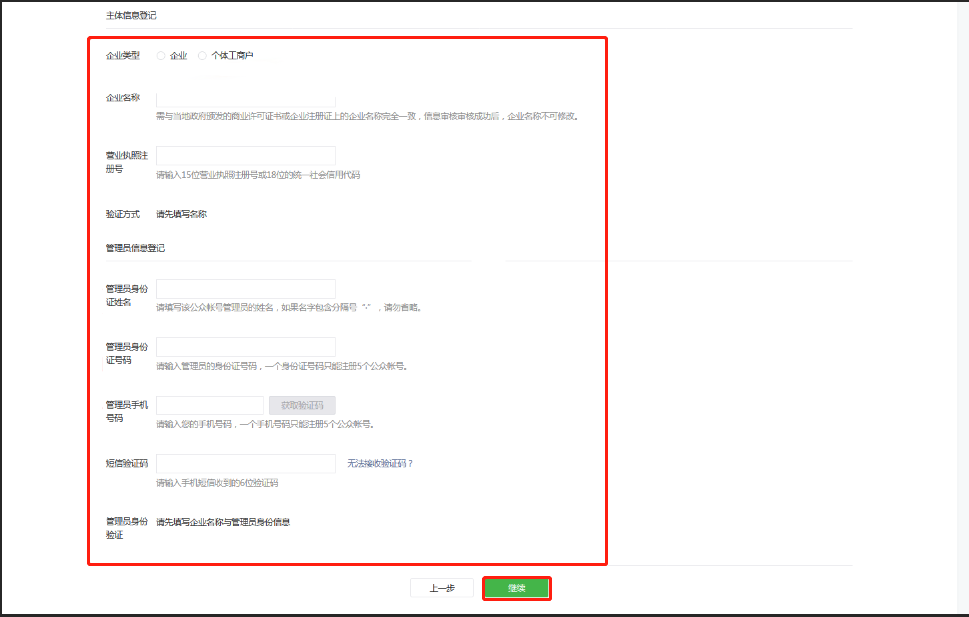Image resolution: width=969 pixels, height=617 pixels.
Task: Open the 无法接收验证码? link
Action: tap(380, 464)
